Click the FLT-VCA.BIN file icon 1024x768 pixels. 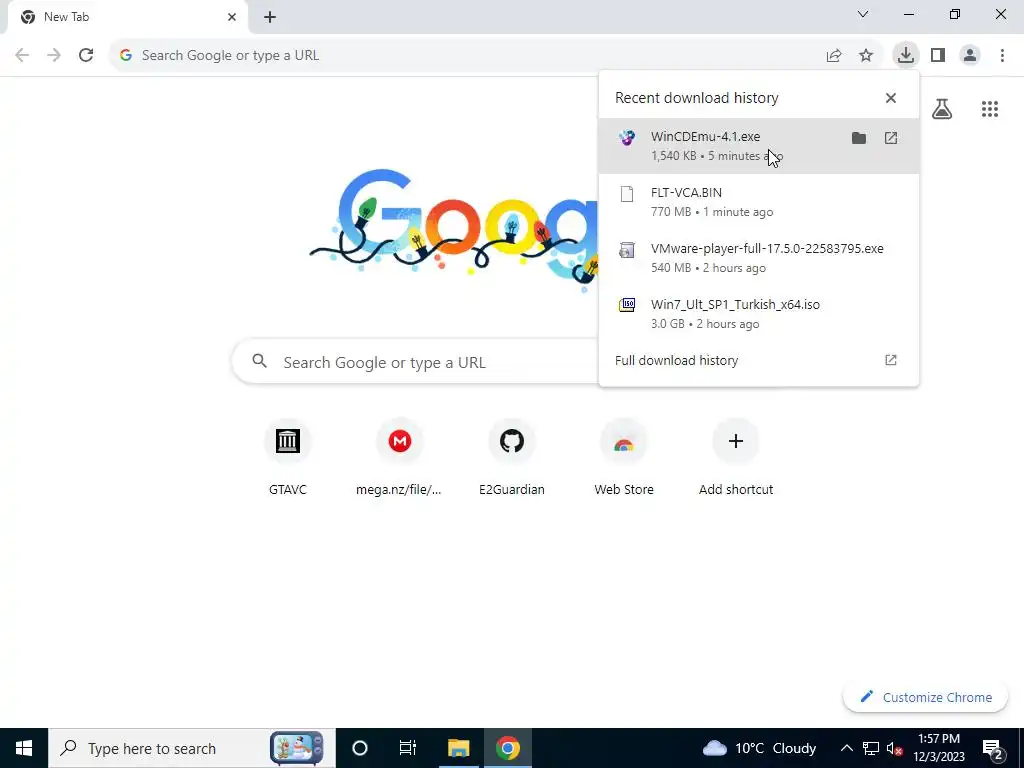click(x=627, y=194)
